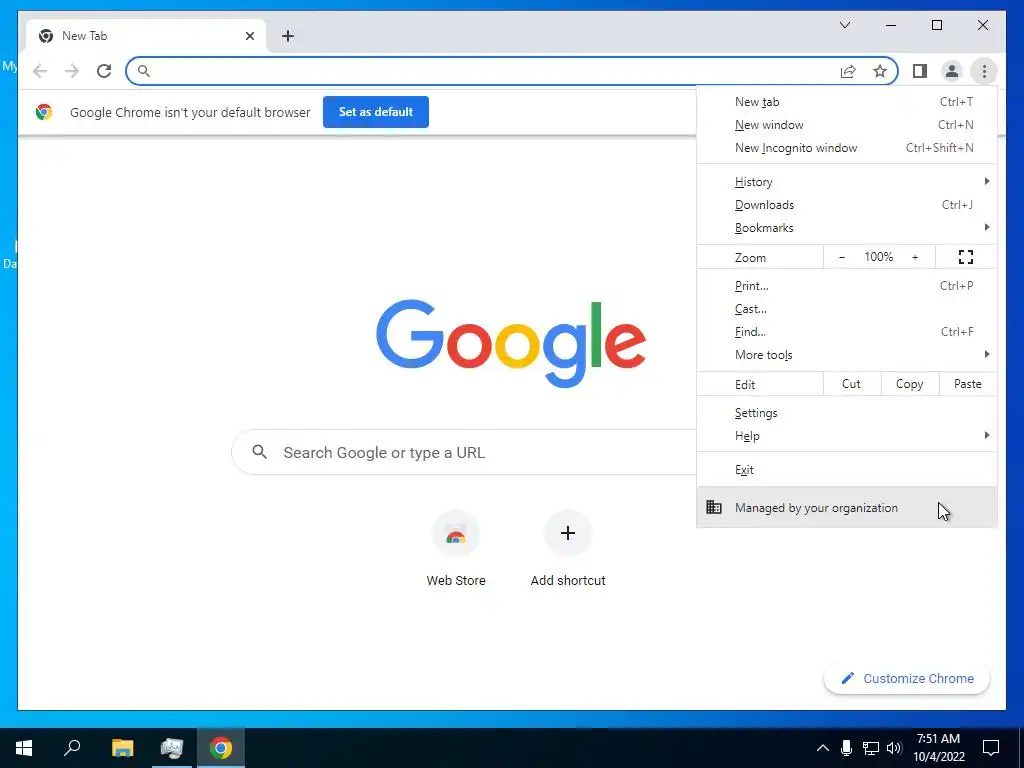Select New window in the menu

(x=846, y=125)
